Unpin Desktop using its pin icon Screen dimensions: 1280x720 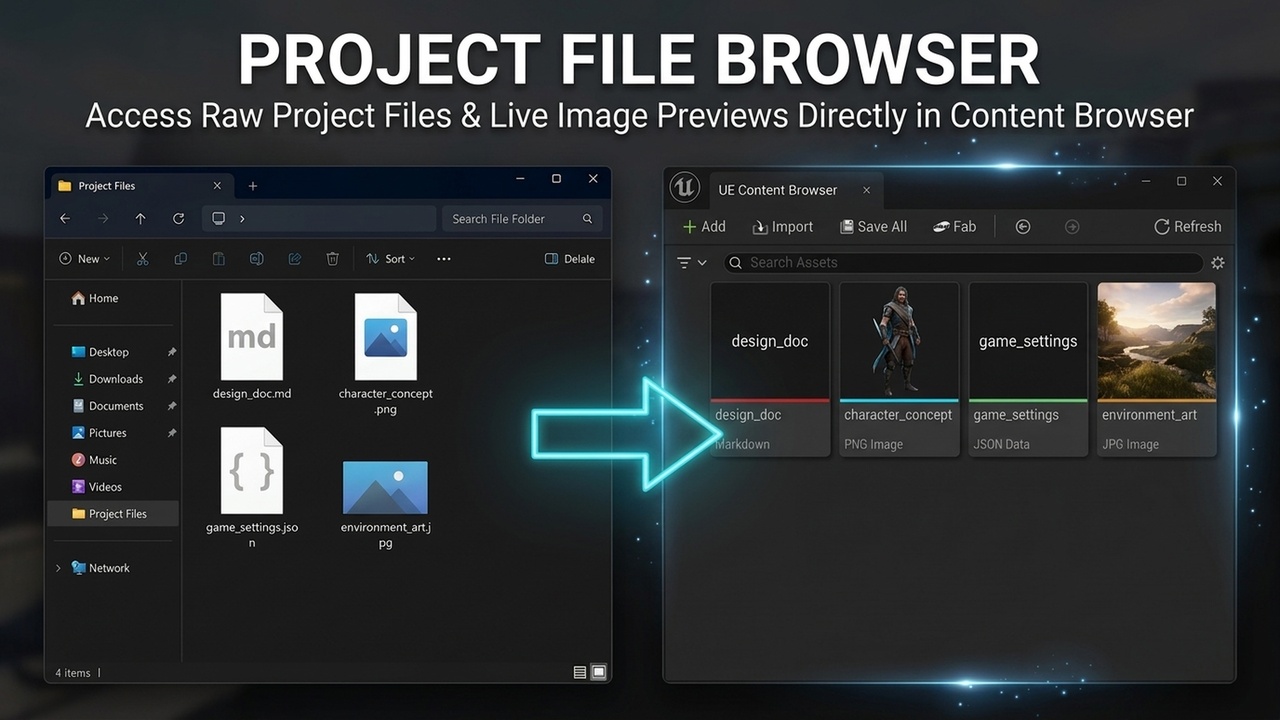coord(172,352)
